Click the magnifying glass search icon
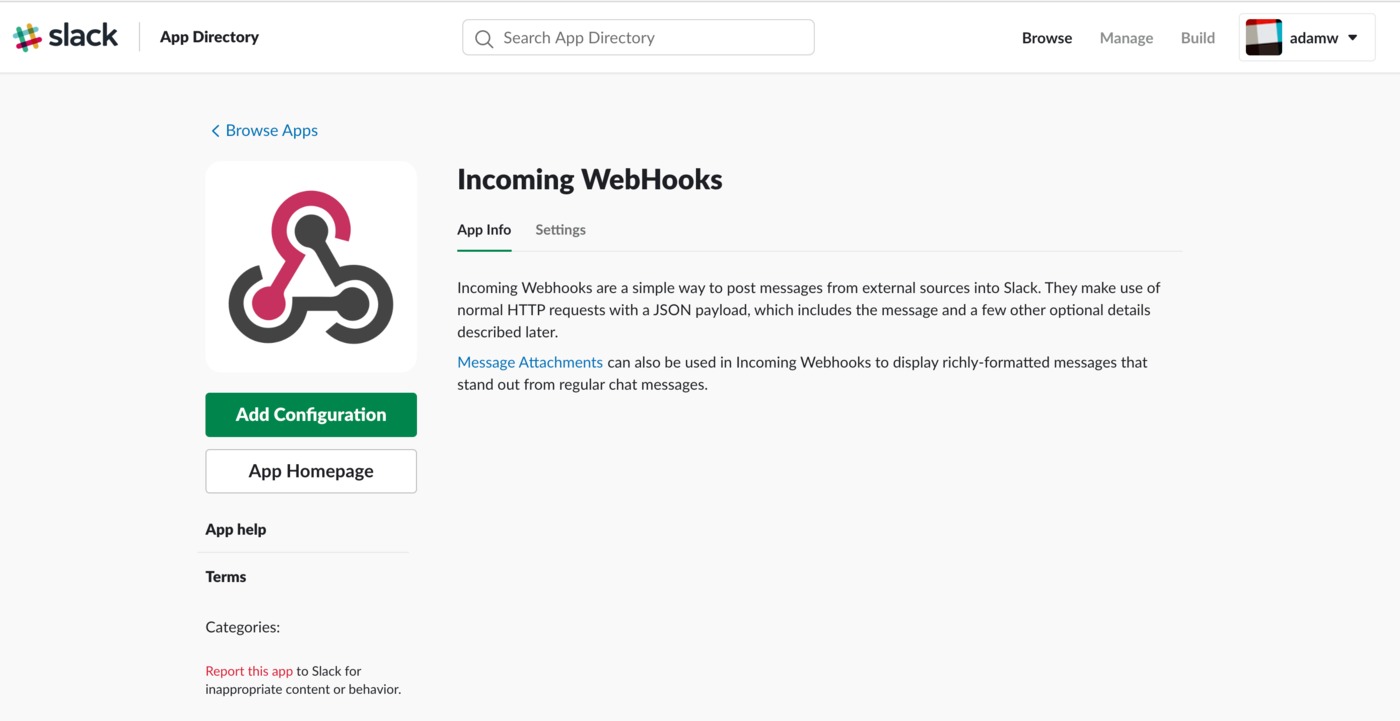This screenshot has width=1400, height=721. click(484, 38)
